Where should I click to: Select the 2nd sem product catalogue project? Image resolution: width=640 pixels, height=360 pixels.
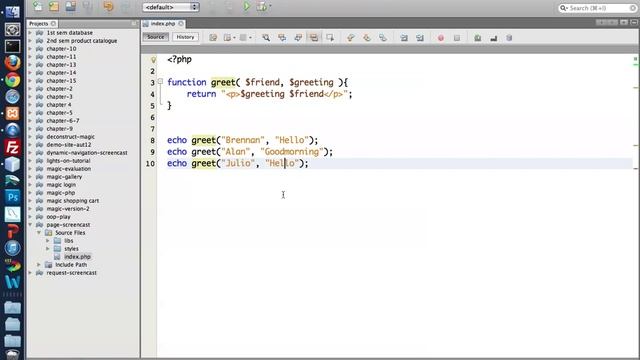pos(82,41)
